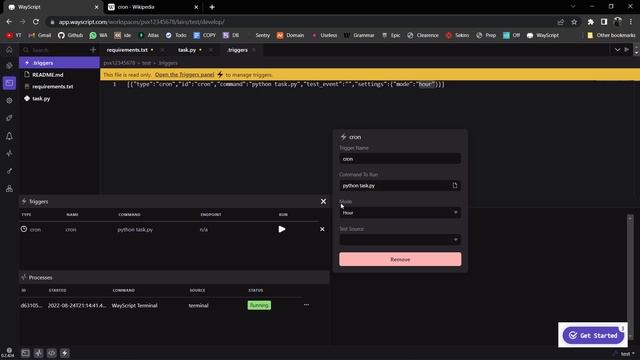Click the Trigger Name input field
Viewport: 640px width, 360px height.
[x=400, y=159]
